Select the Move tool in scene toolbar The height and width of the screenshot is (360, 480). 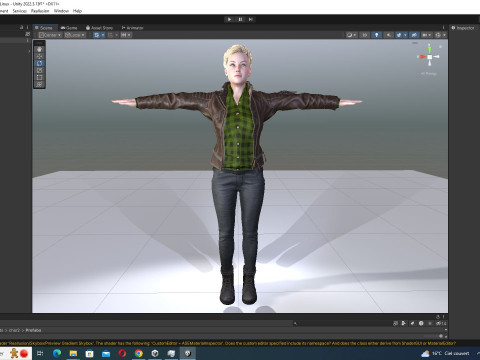point(39,56)
